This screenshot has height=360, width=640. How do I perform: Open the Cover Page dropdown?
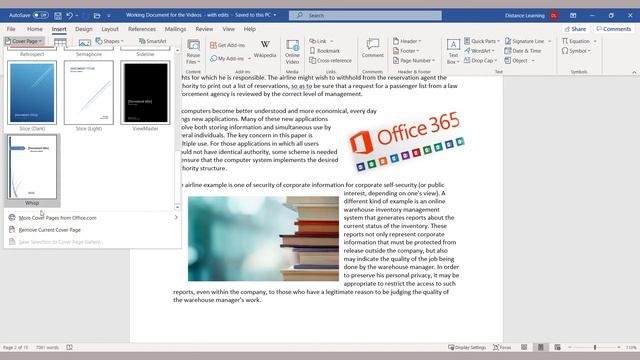tap(24, 41)
